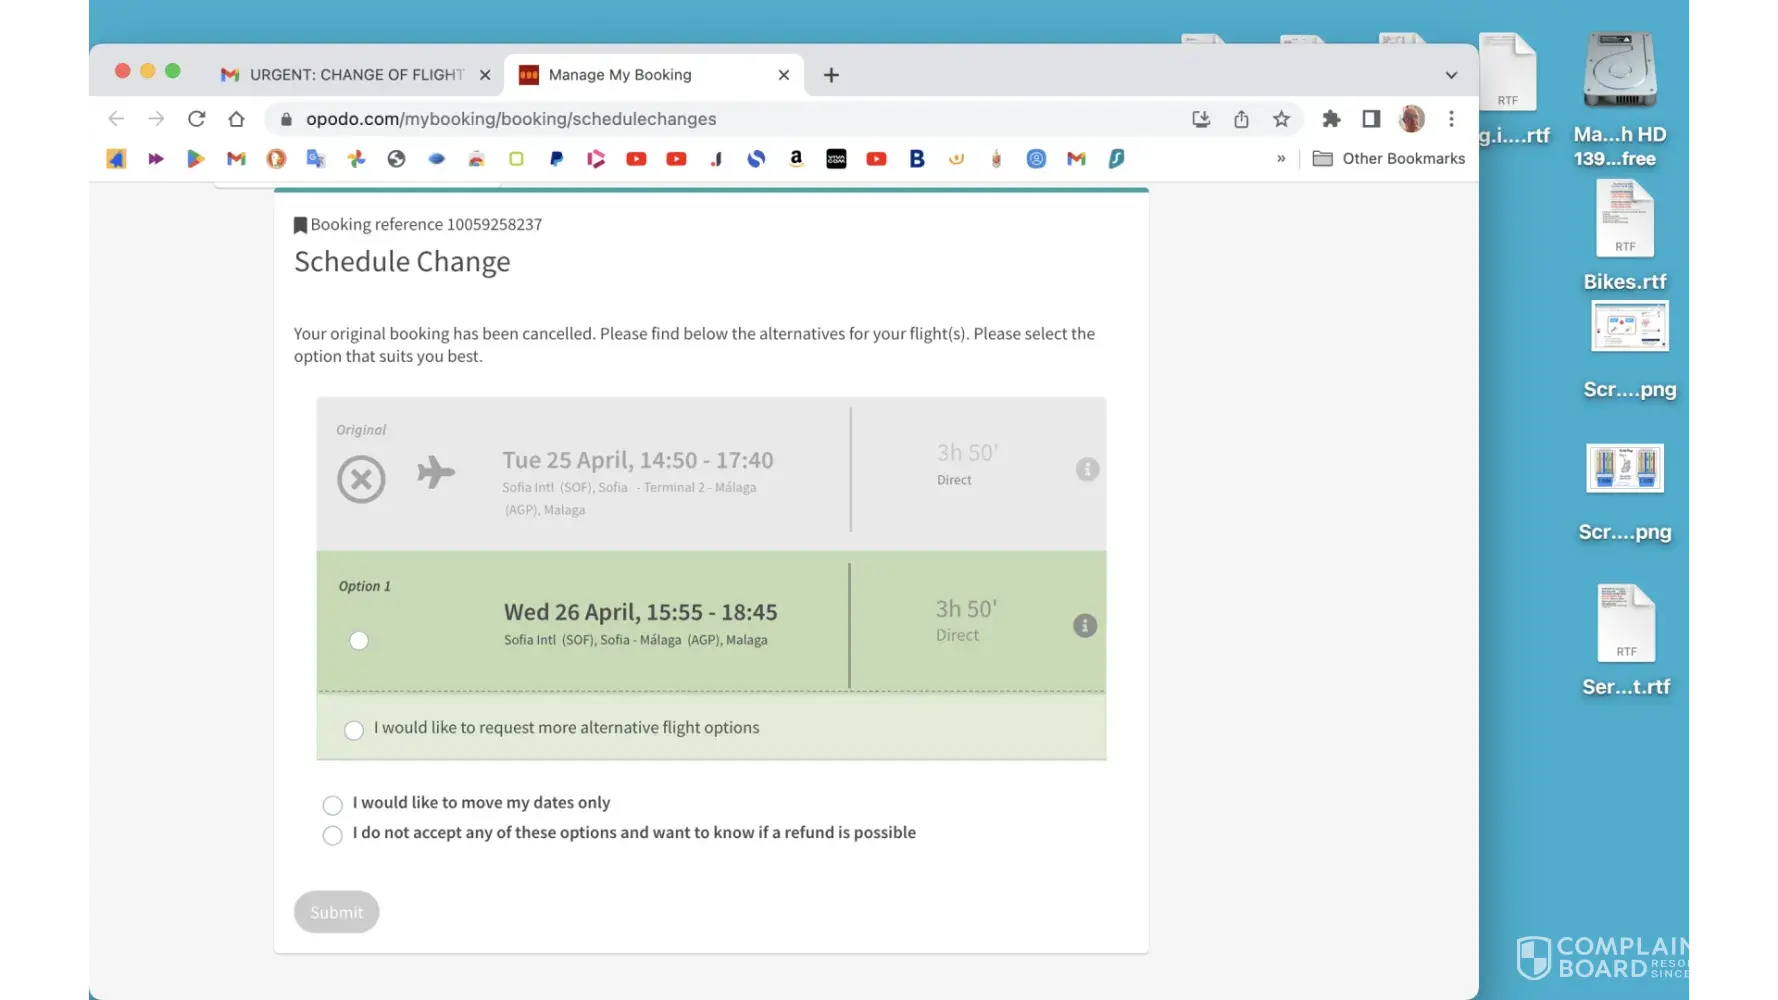Click the 'Wed 26 April, 15:55 - 18:45' text
The height and width of the screenshot is (1000, 1778).
[641, 612]
